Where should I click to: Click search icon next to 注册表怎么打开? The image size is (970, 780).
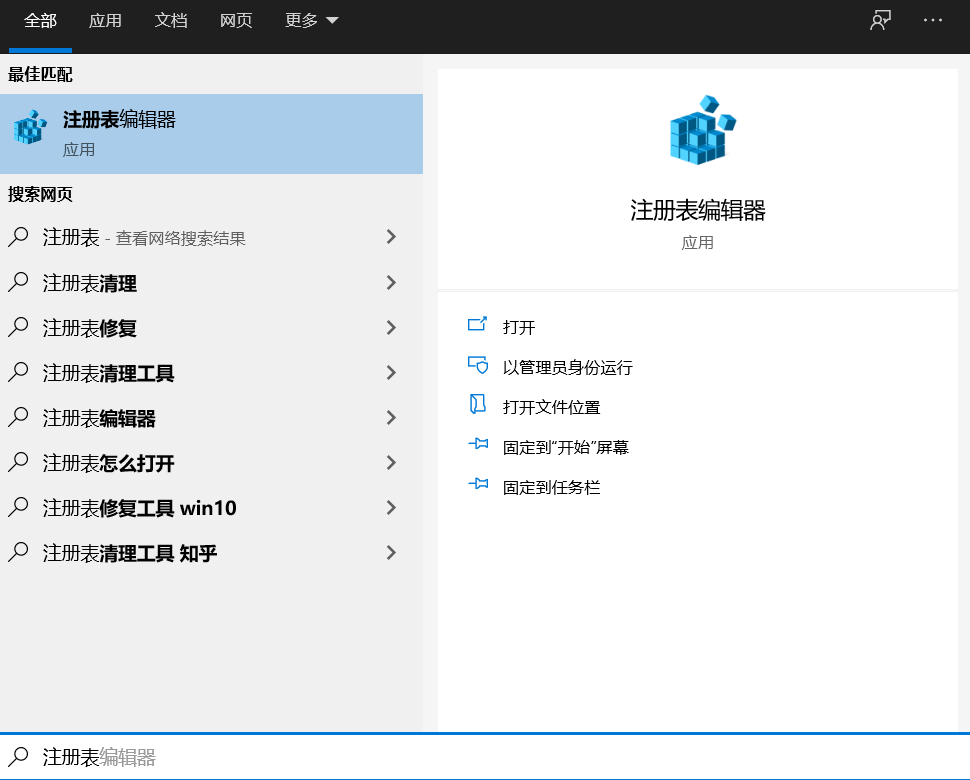[x=19, y=463]
